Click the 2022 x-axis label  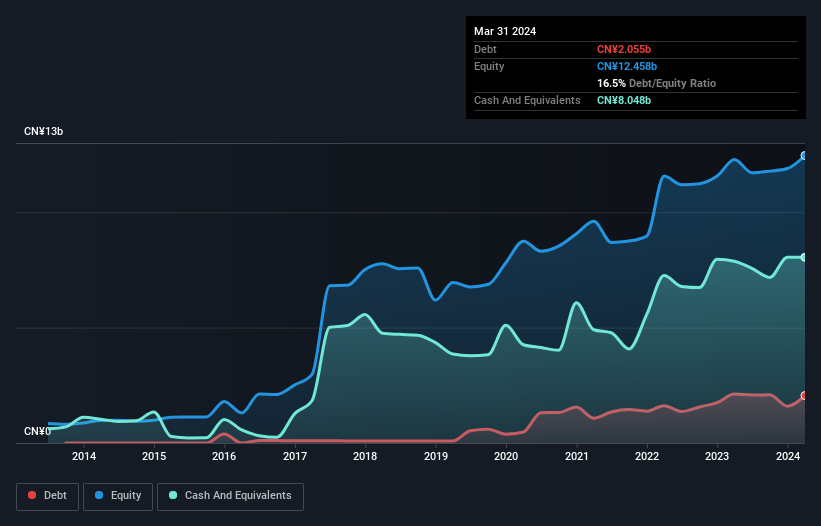[x=647, y=456]
